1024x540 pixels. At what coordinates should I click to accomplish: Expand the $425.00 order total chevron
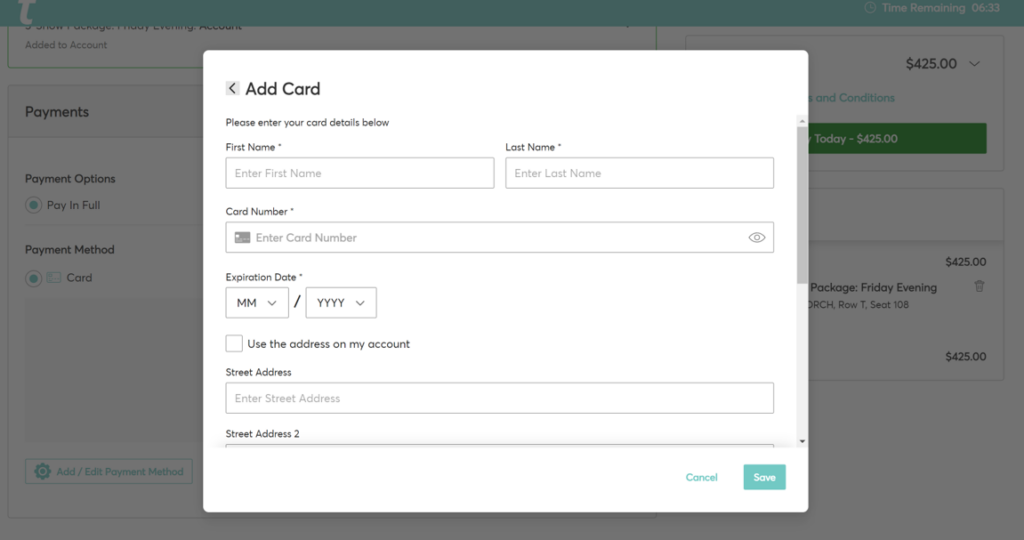975,64
